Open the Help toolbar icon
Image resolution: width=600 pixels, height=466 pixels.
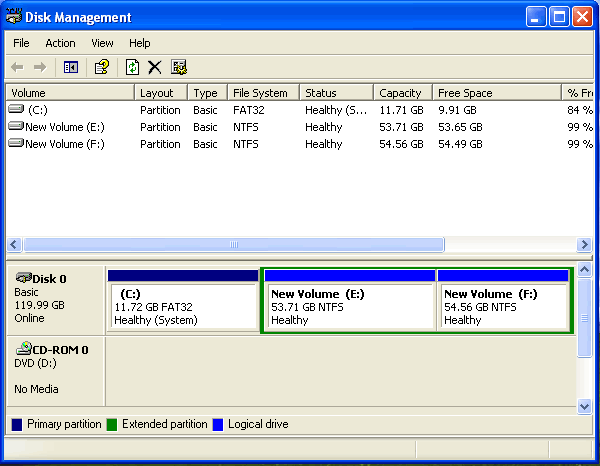coord(102,67)
